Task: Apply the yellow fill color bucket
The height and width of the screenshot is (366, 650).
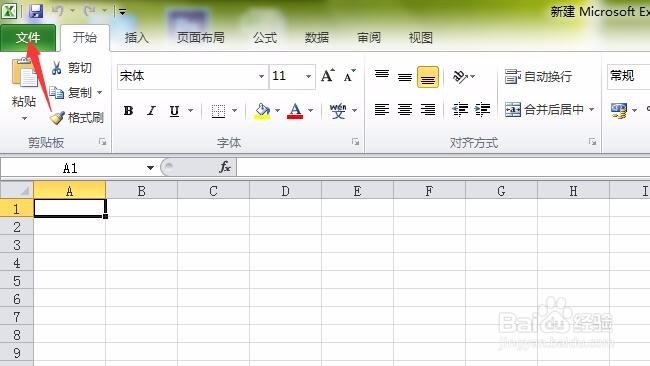Action: point(262,111)
